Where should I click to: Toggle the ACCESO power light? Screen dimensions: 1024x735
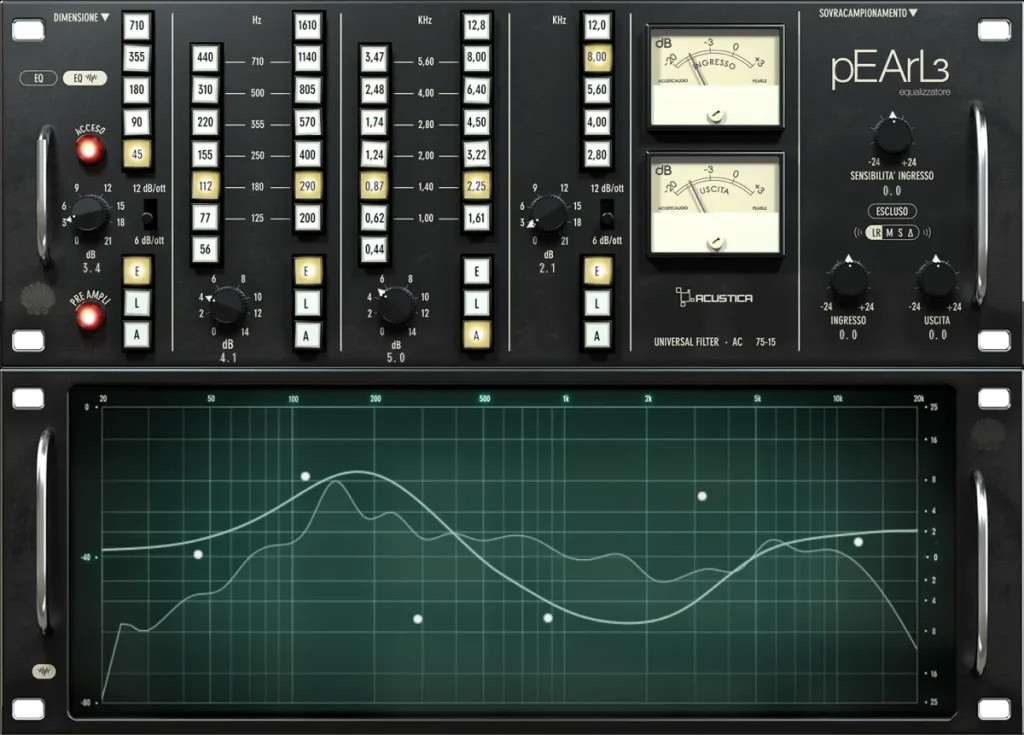click(90, 150)
